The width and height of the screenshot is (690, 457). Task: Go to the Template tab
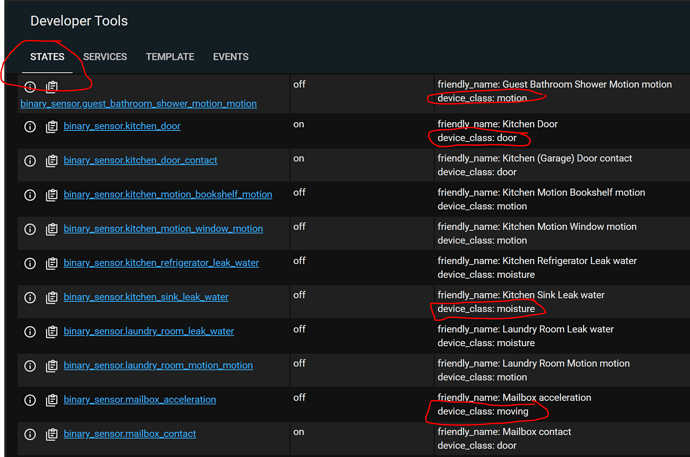(x=169, y=57)
